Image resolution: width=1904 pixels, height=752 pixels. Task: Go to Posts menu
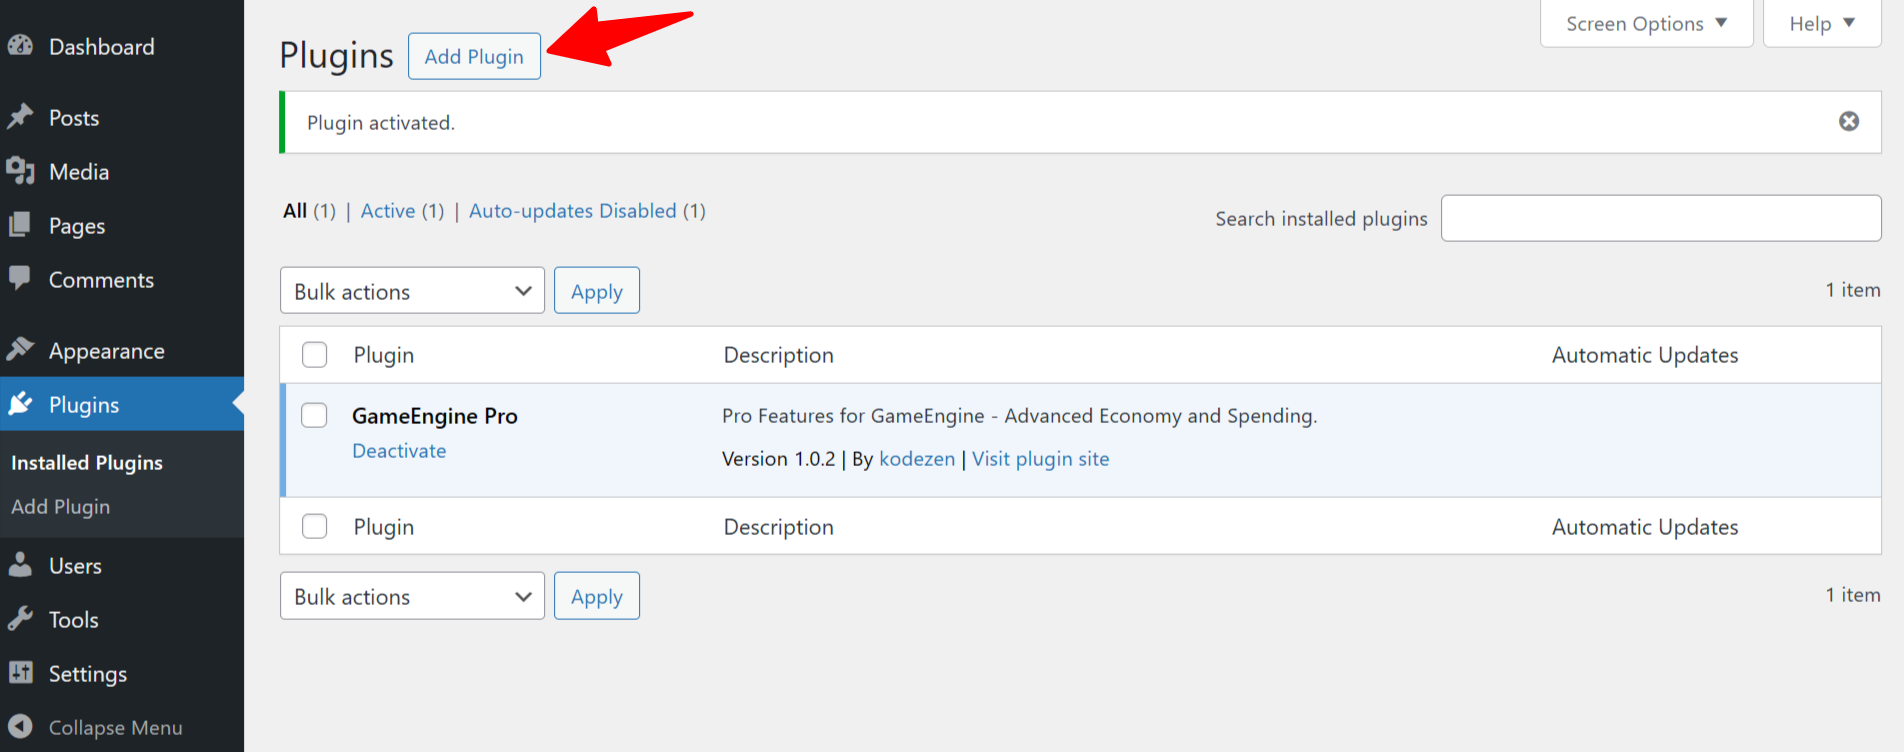(74, 117)
